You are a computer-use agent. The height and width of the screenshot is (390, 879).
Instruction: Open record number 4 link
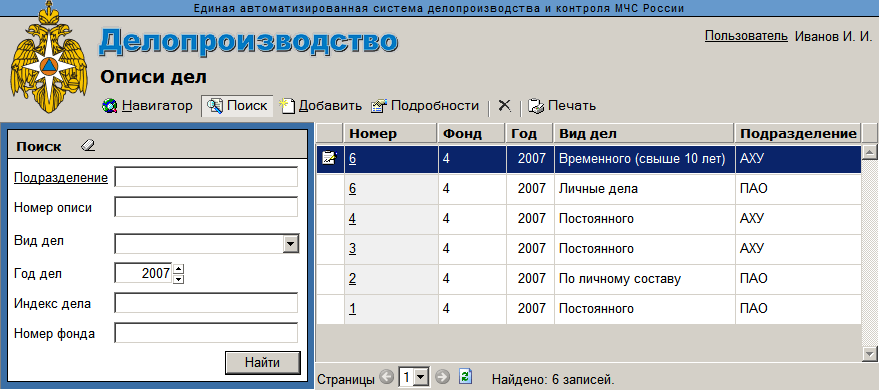(353, 219)
